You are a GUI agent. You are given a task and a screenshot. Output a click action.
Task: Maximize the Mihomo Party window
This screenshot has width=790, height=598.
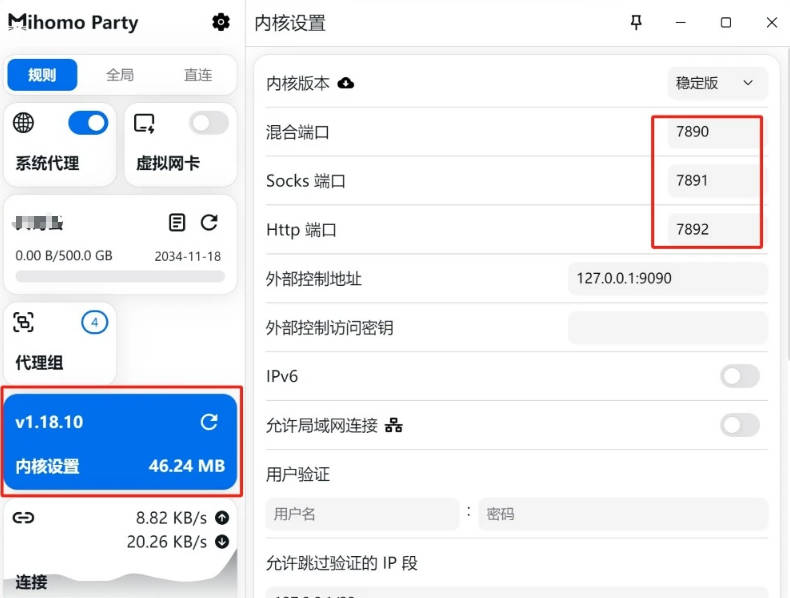[x=726, y=23]
